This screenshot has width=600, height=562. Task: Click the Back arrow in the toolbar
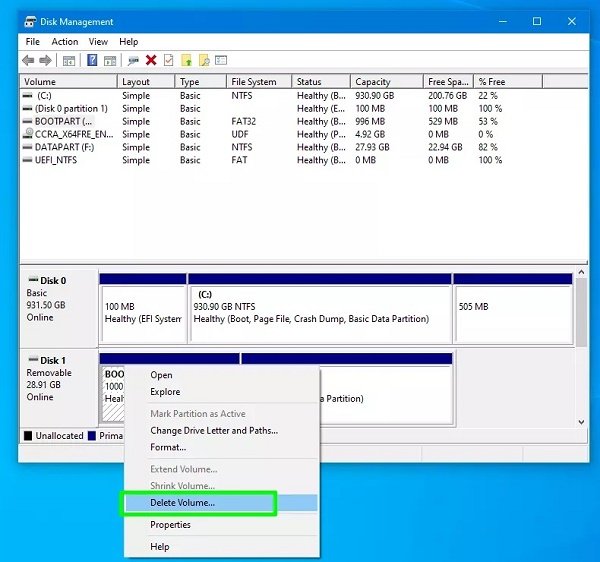tap(29, 60)
